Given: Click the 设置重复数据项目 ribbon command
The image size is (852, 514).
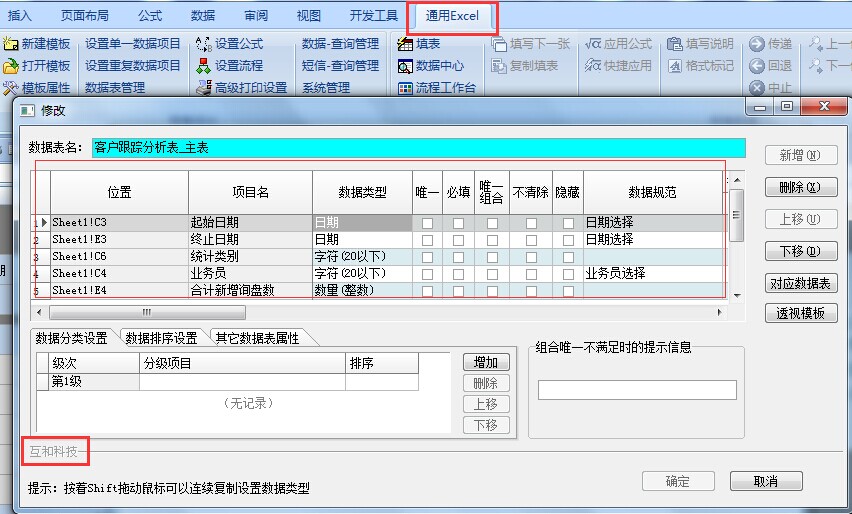Looking at the screenshot, I should pyautogui.click(x=133, y=66).
